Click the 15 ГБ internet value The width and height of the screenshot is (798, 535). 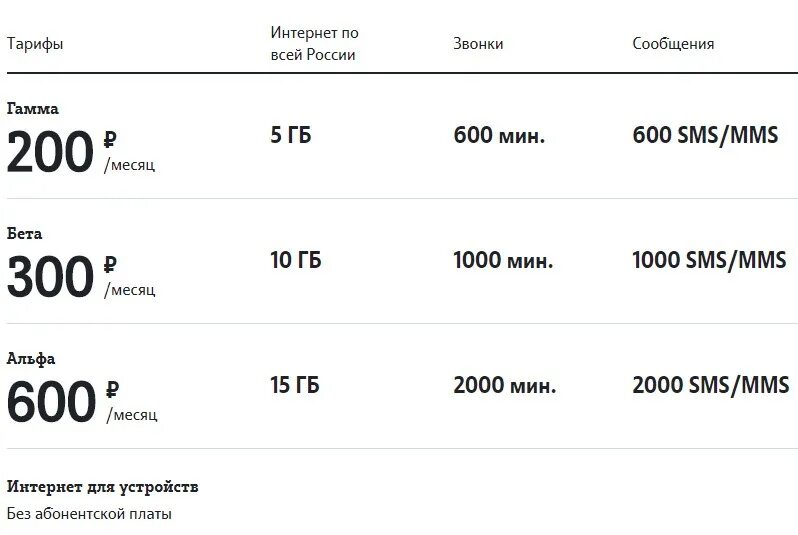295,385
